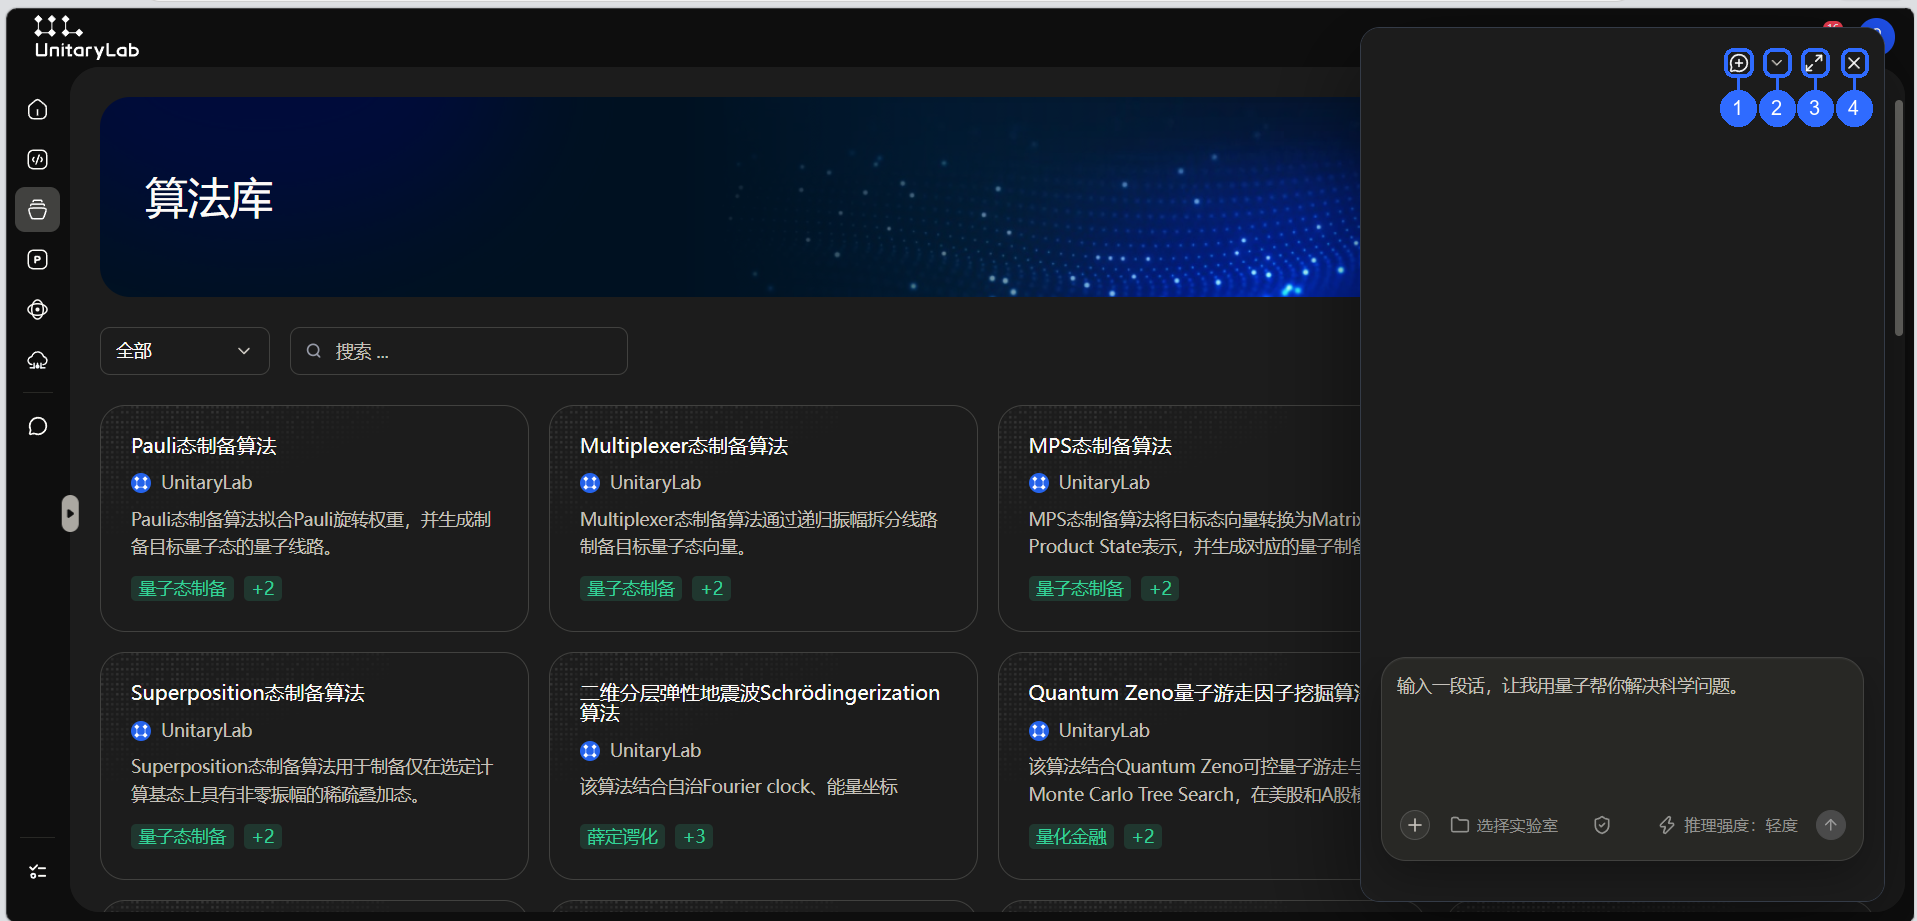The height and width of the screenshot is (921, 1917).
Task: Open the cloud sidebar icon
Action: pos(38,360)
